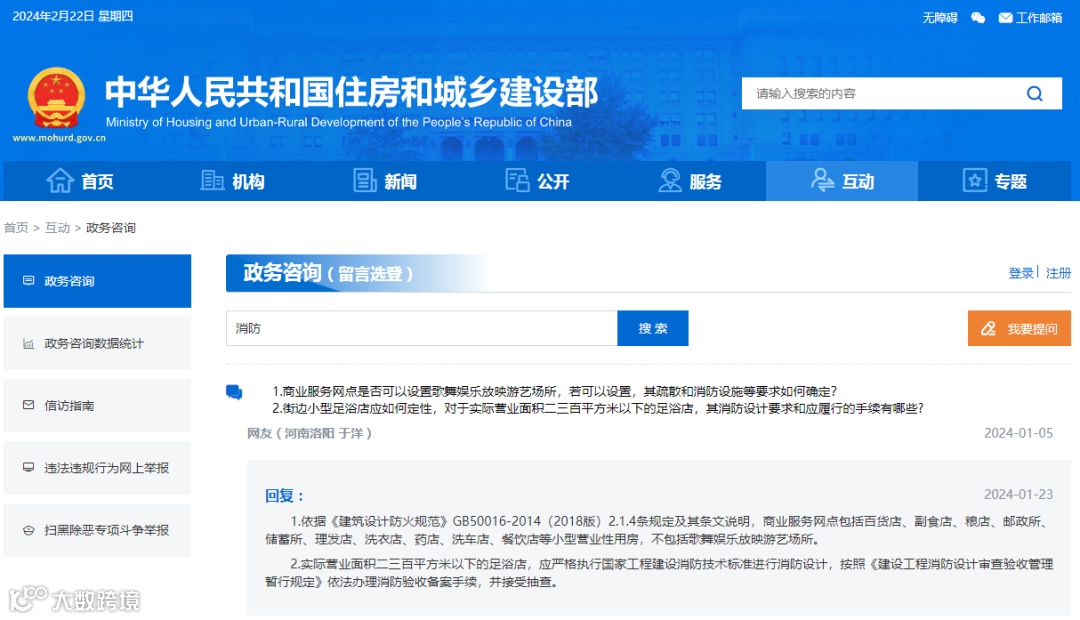
Task: Click the 互动 people icon
Action: tap(822, 180)
